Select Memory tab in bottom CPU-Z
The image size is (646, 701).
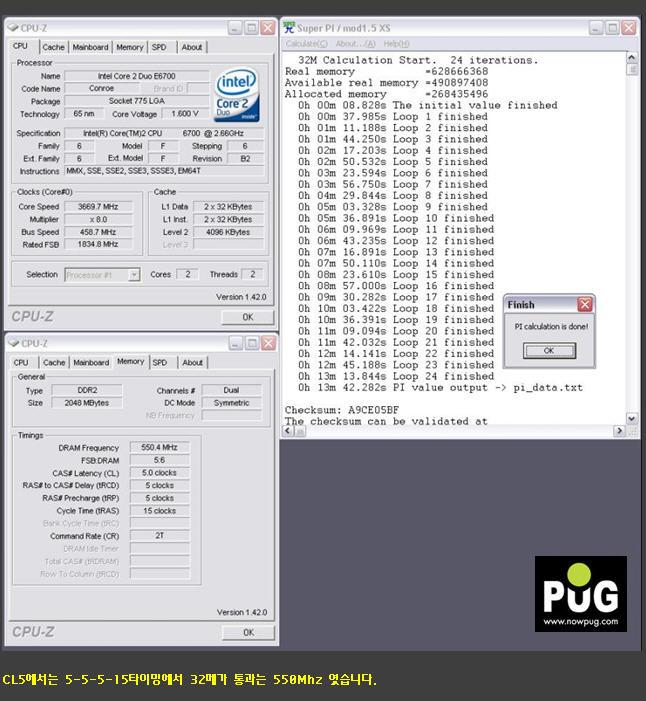131,361
